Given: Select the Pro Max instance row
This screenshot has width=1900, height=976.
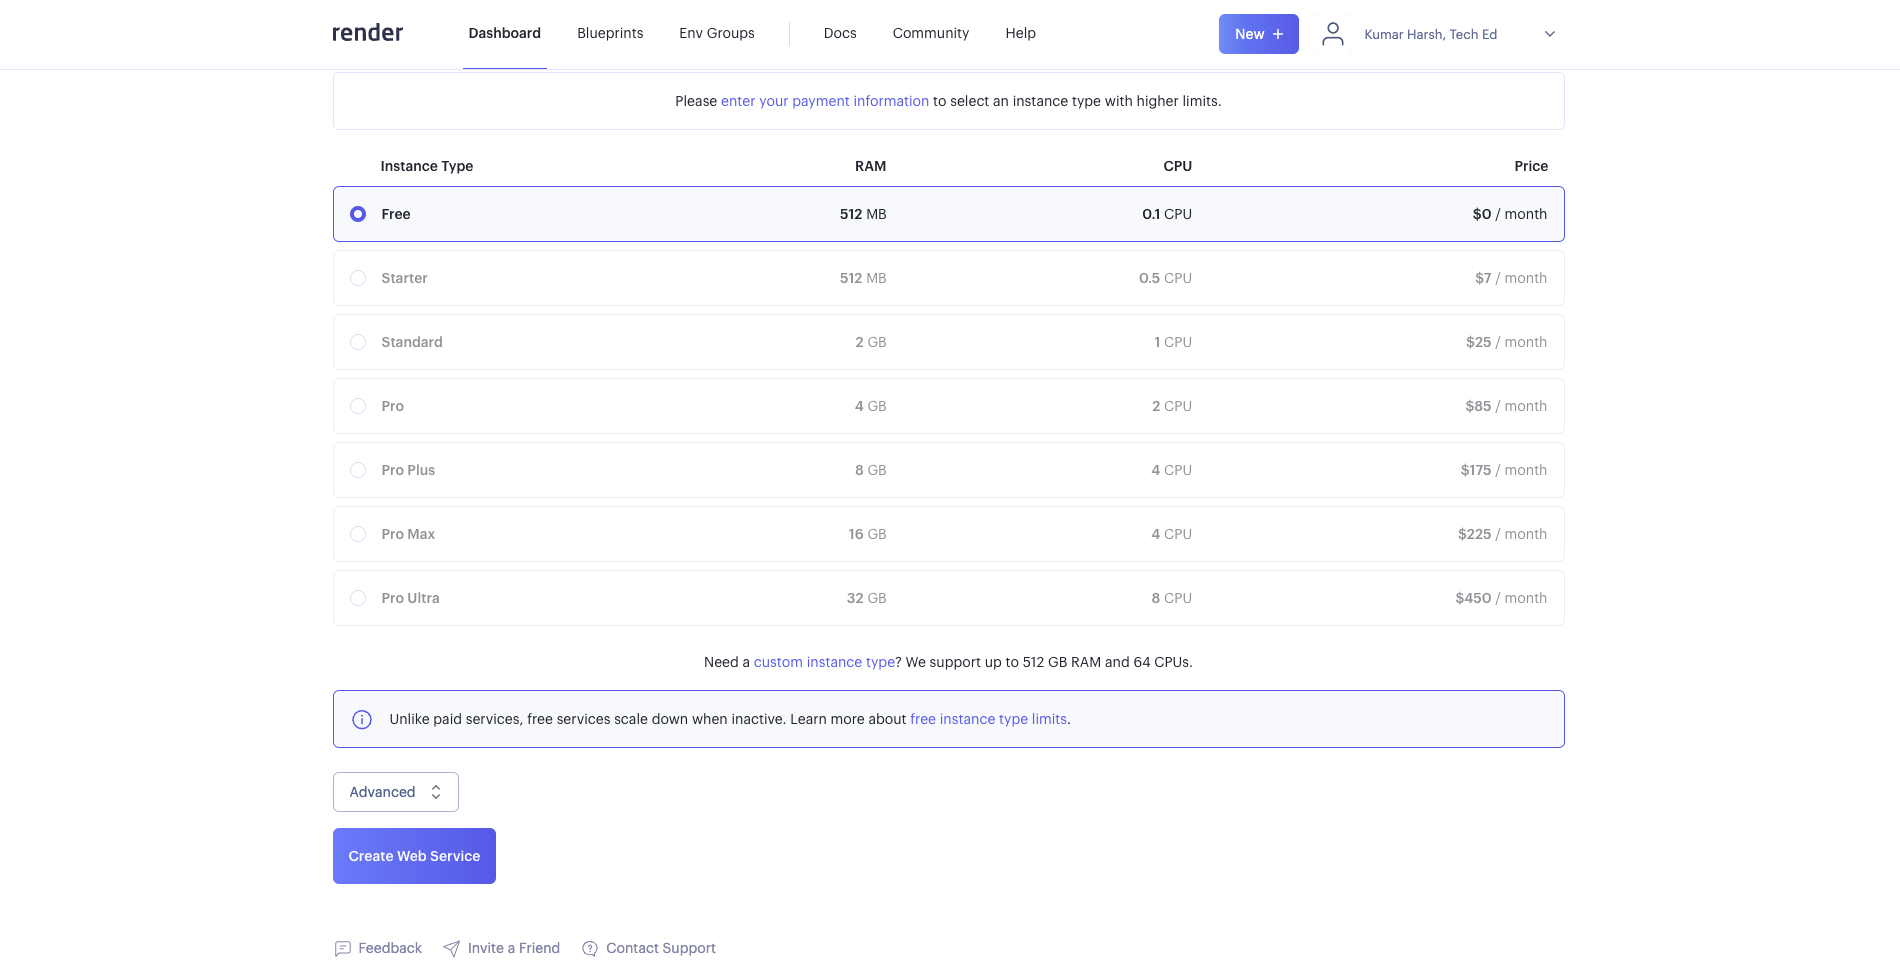Looking at the screenshot, I should tap(948, 534).
